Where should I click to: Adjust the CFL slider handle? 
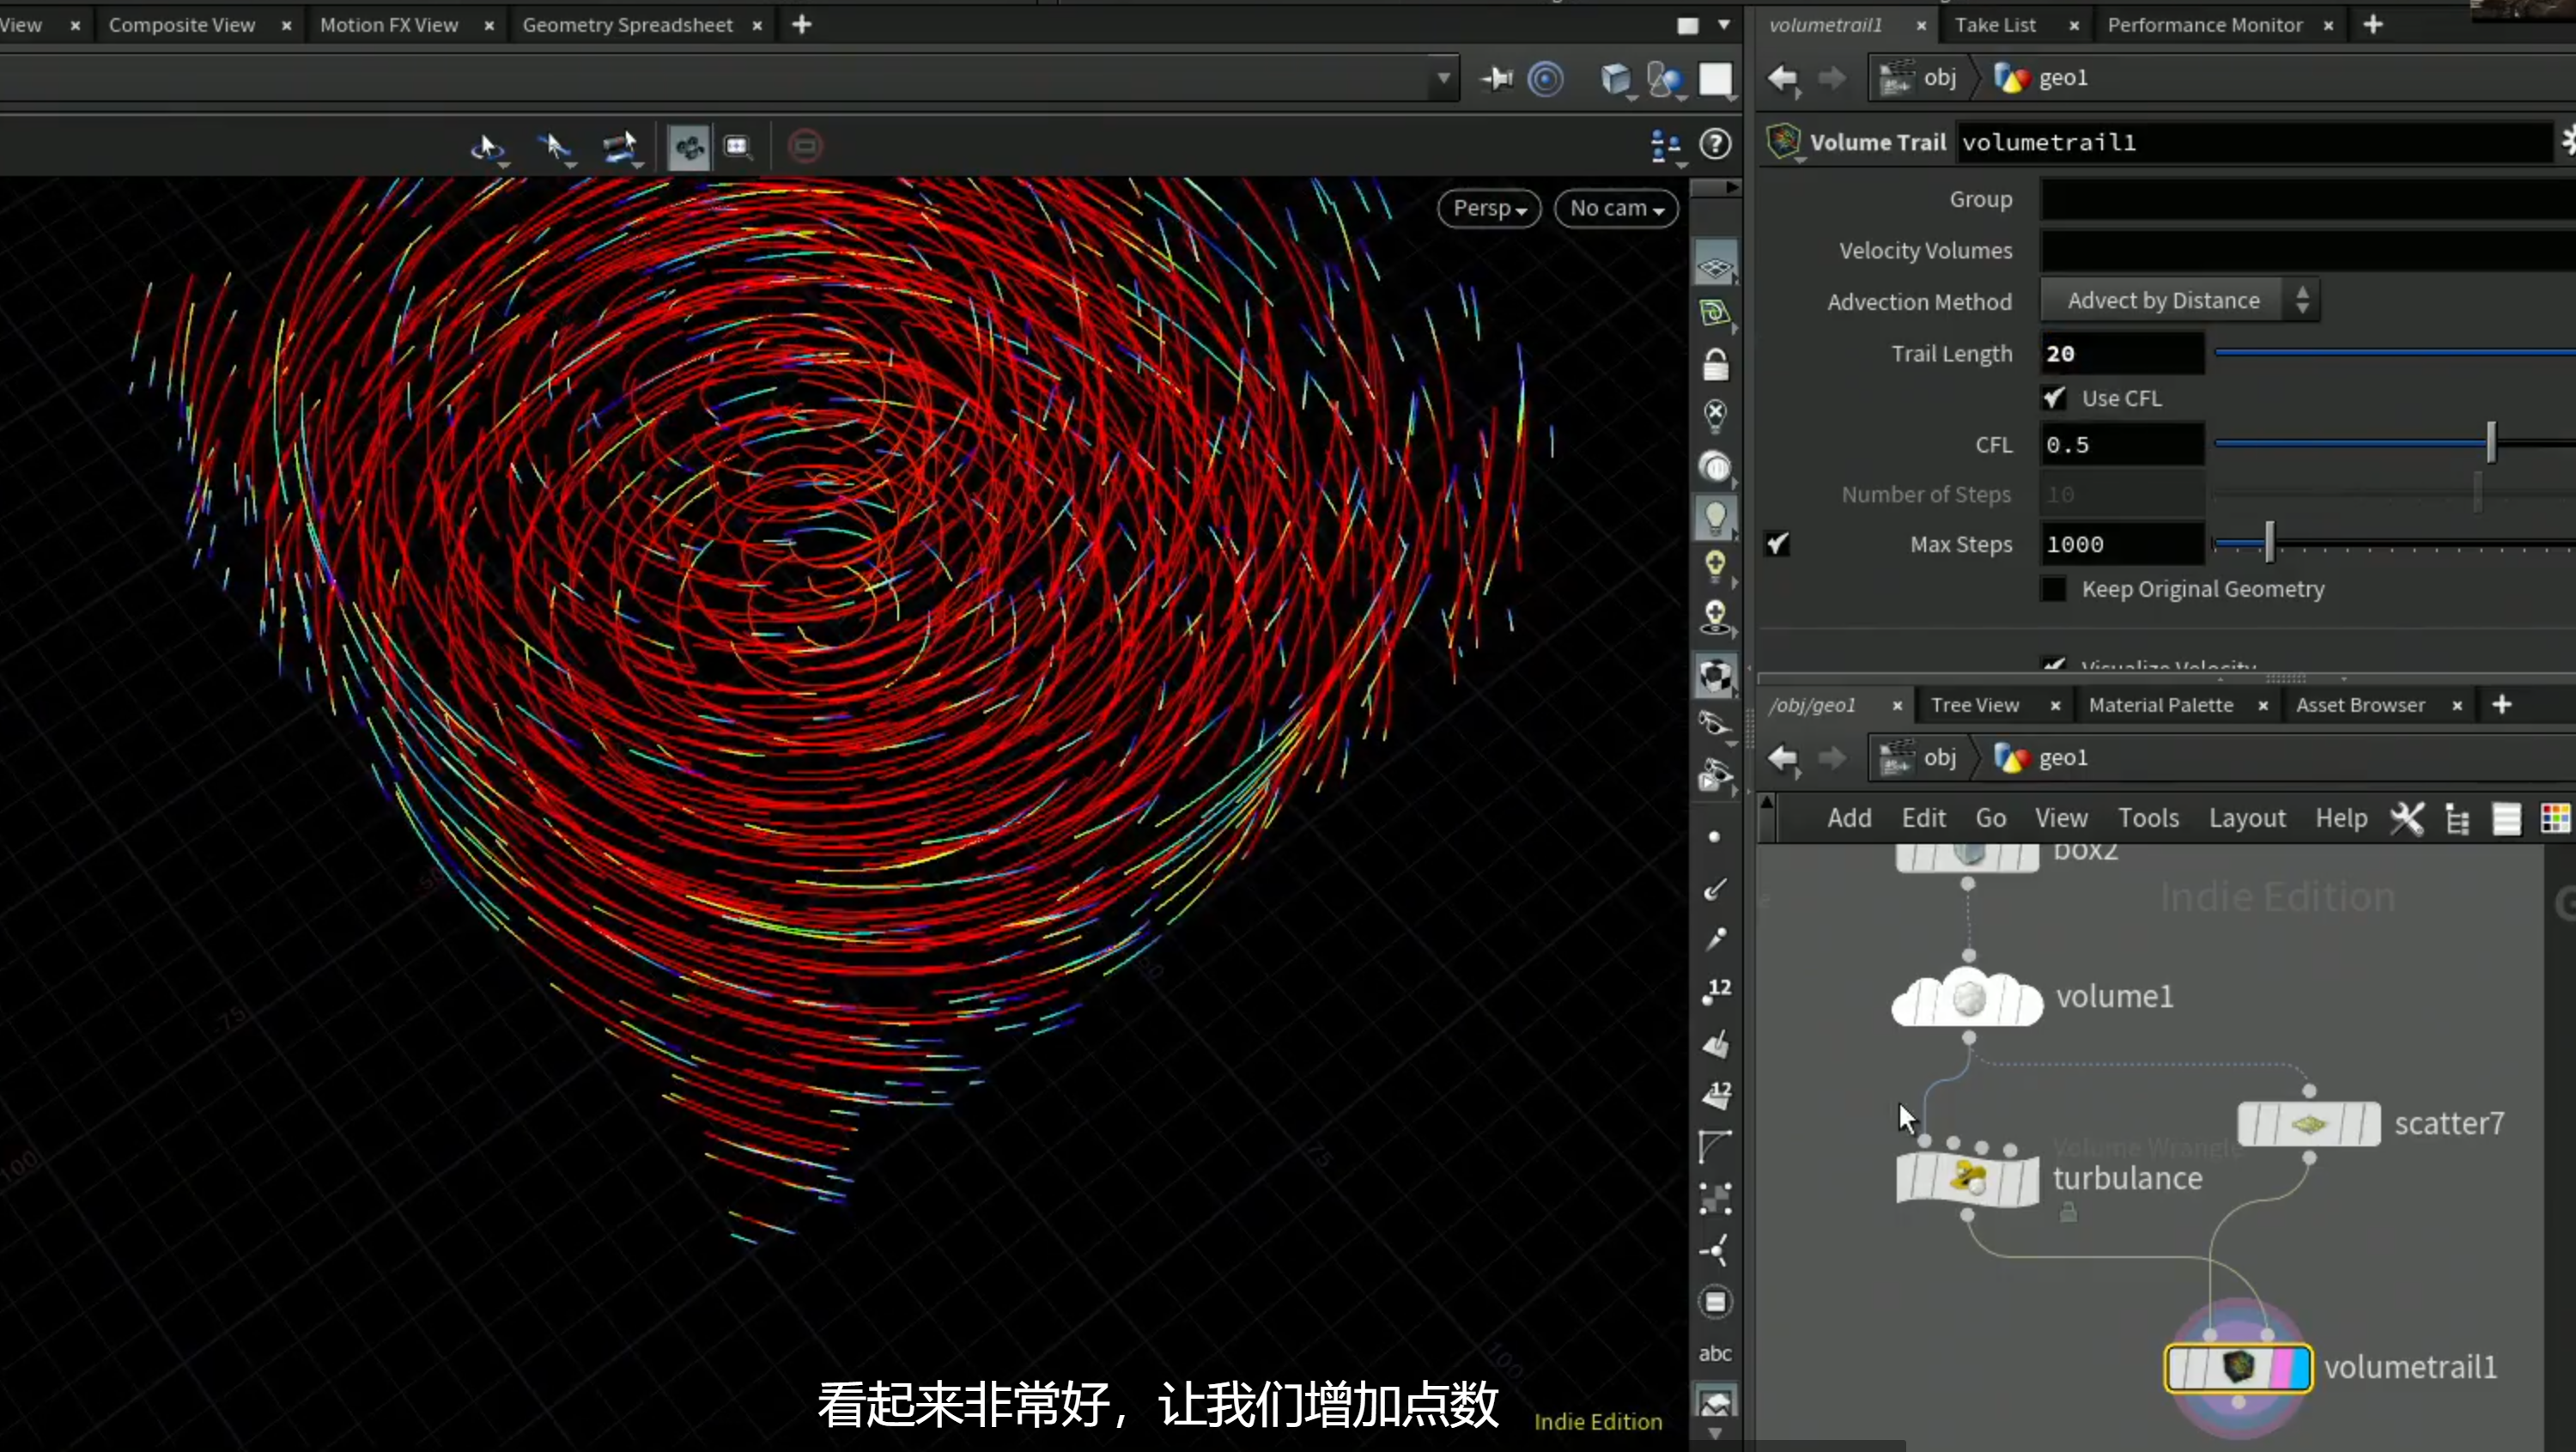point(2491,443)
